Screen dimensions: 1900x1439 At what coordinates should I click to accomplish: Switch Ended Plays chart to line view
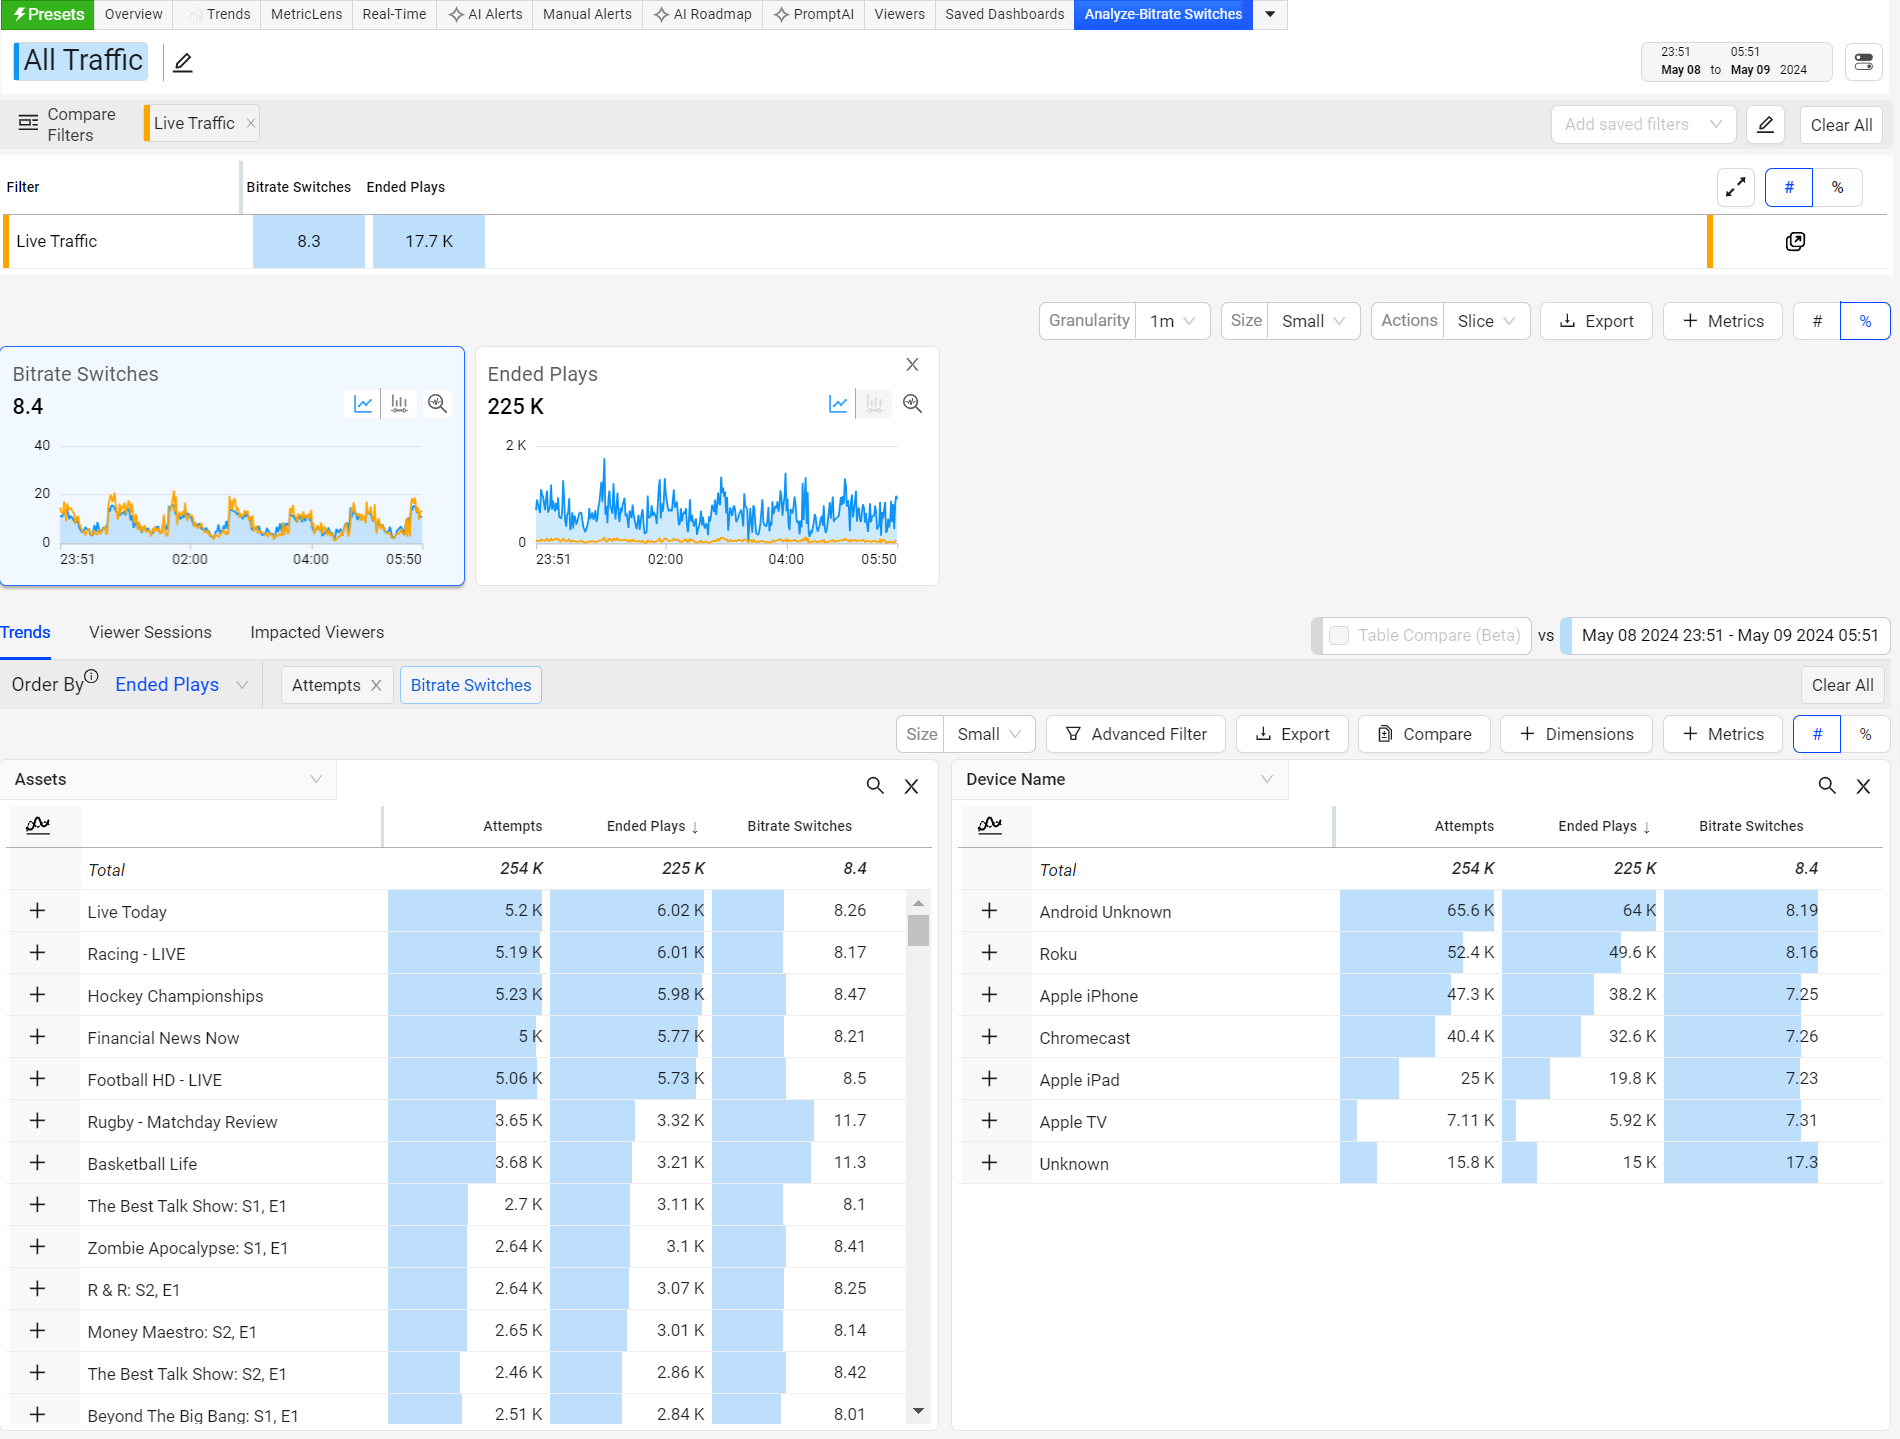click(838, 403)
